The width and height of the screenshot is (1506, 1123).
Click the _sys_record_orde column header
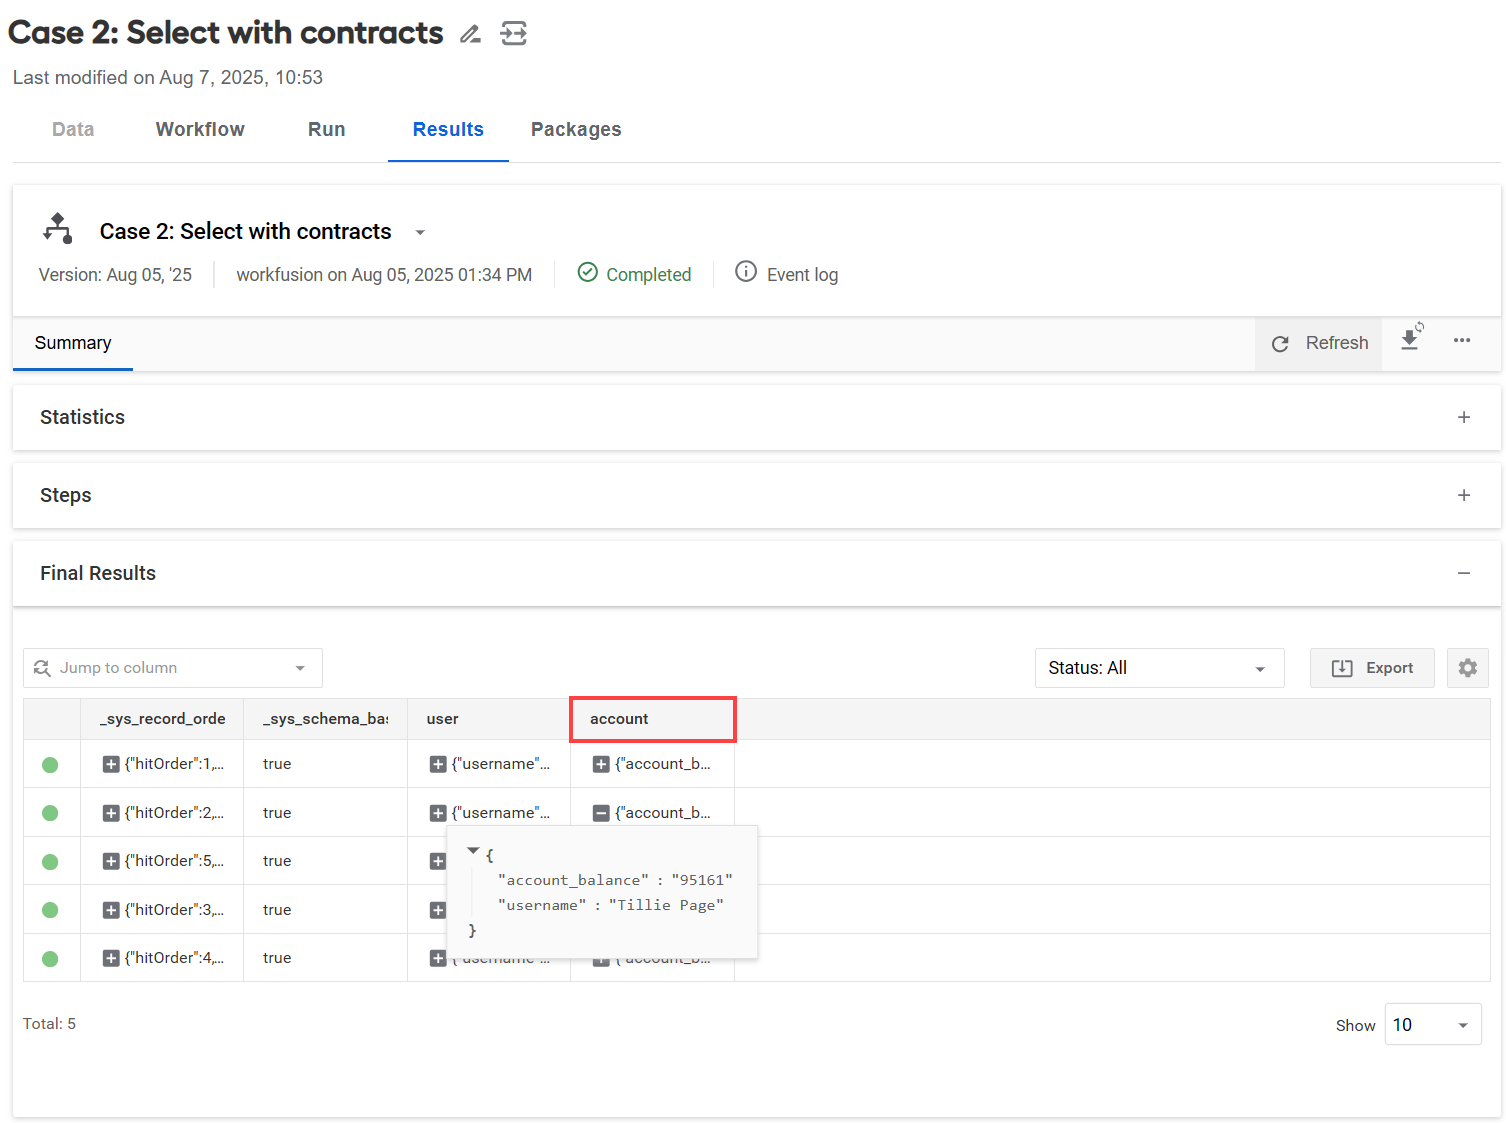click(x=163, y=719)
